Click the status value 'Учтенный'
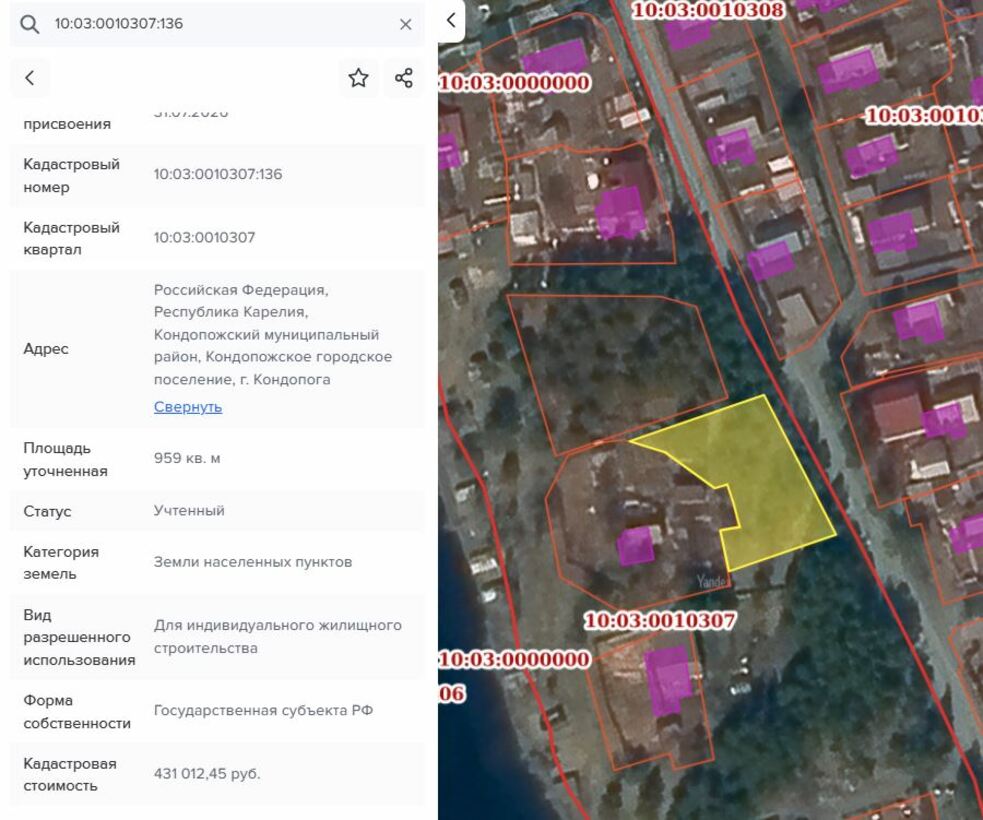 point(189,510)
